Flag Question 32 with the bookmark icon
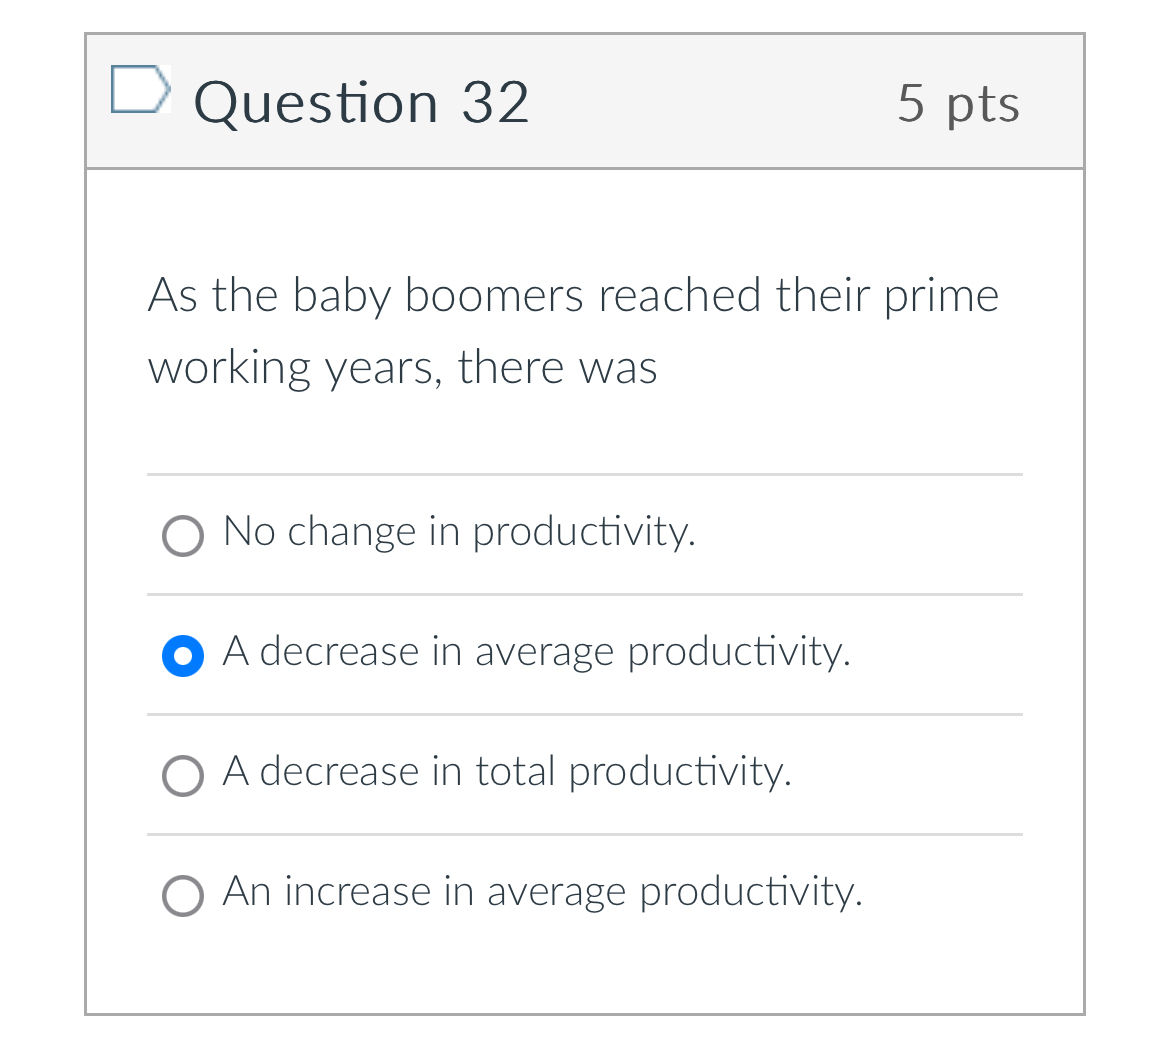 (139, 90)
